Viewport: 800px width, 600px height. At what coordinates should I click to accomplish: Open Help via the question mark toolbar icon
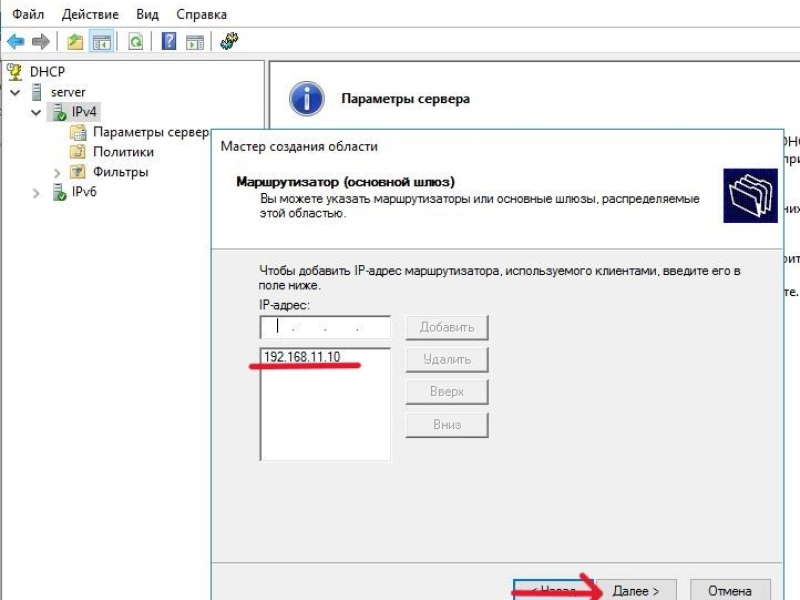(x=168, y=41)
